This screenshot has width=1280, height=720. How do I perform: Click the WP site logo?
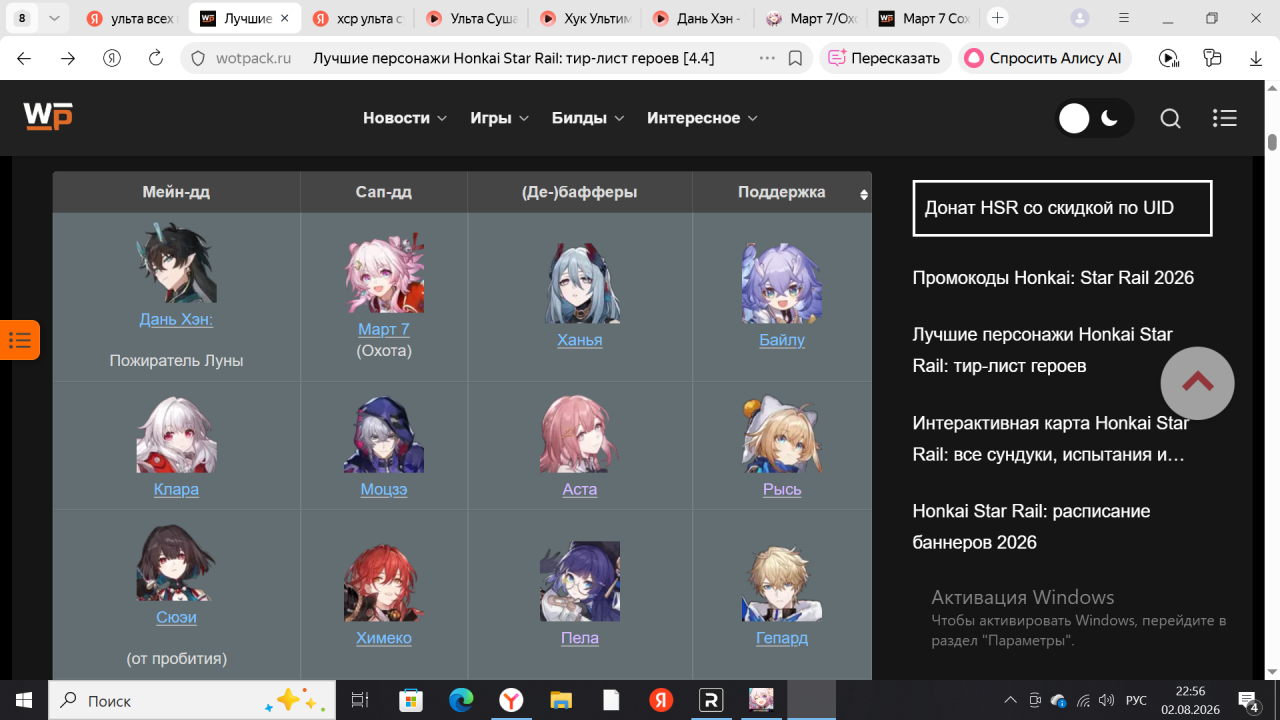[x=48, y=117]
